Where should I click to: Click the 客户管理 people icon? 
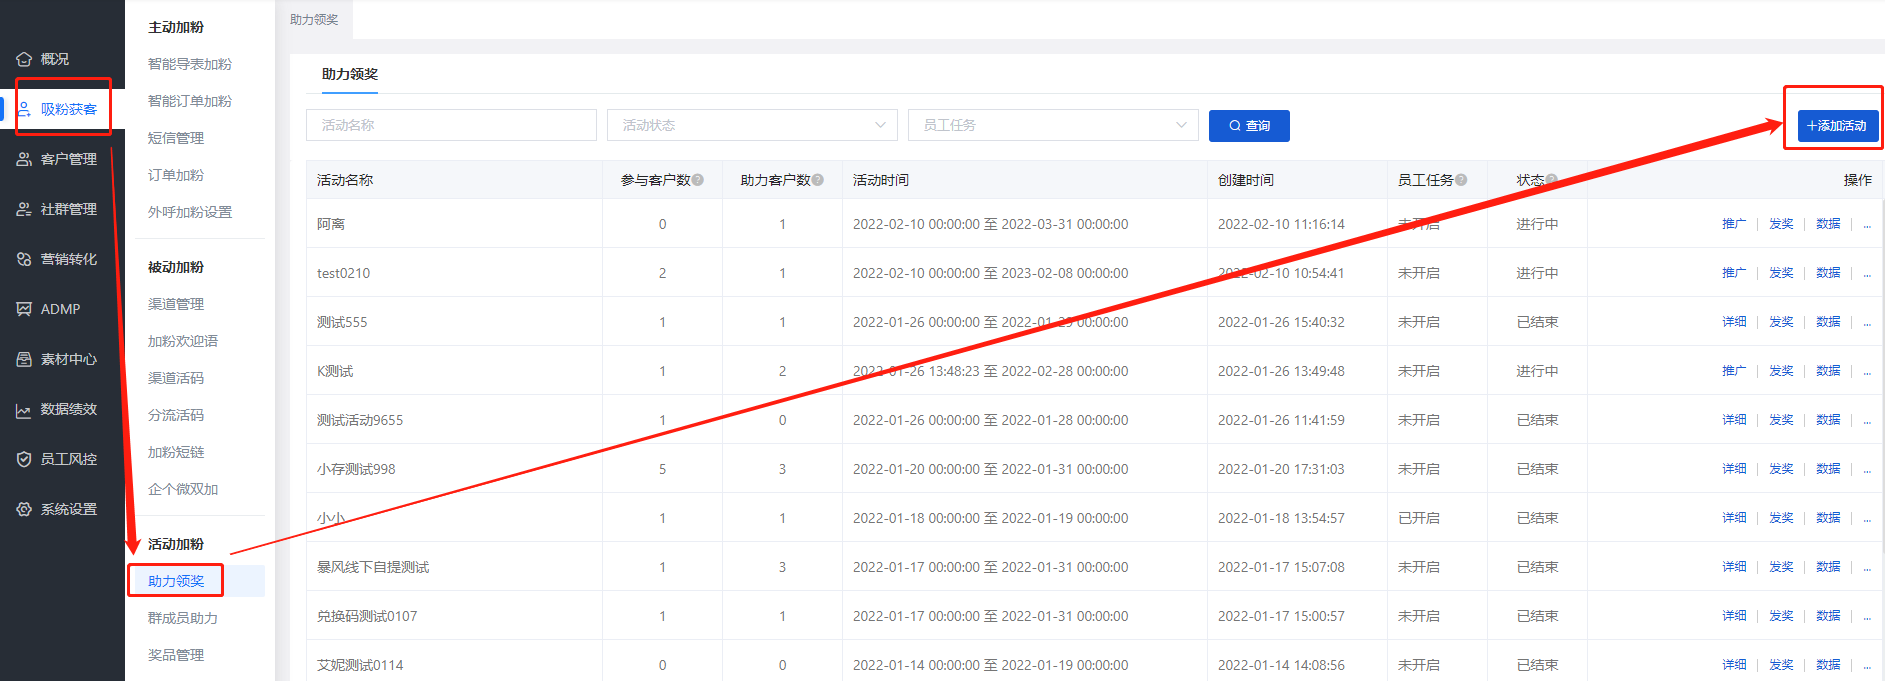pos(24,159)
